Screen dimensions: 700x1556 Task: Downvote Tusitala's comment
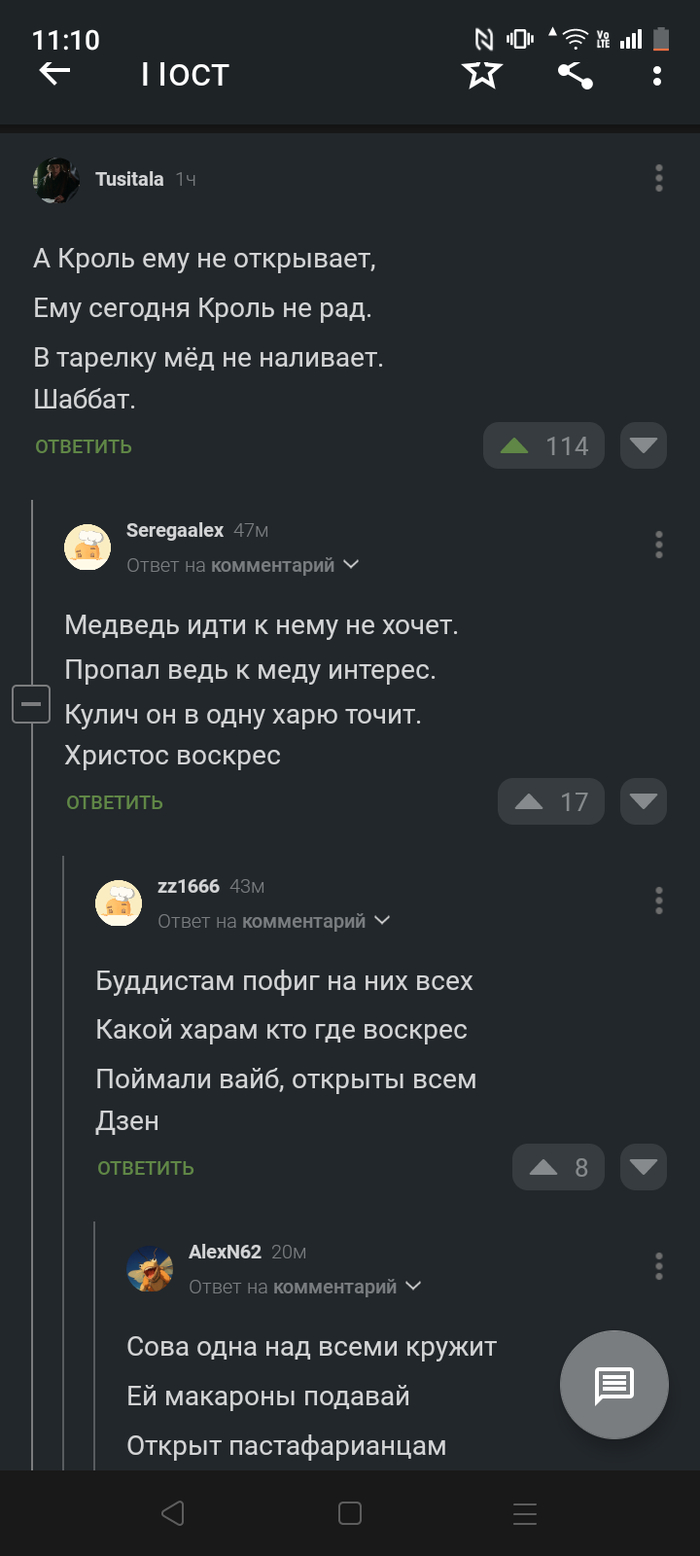643,446
